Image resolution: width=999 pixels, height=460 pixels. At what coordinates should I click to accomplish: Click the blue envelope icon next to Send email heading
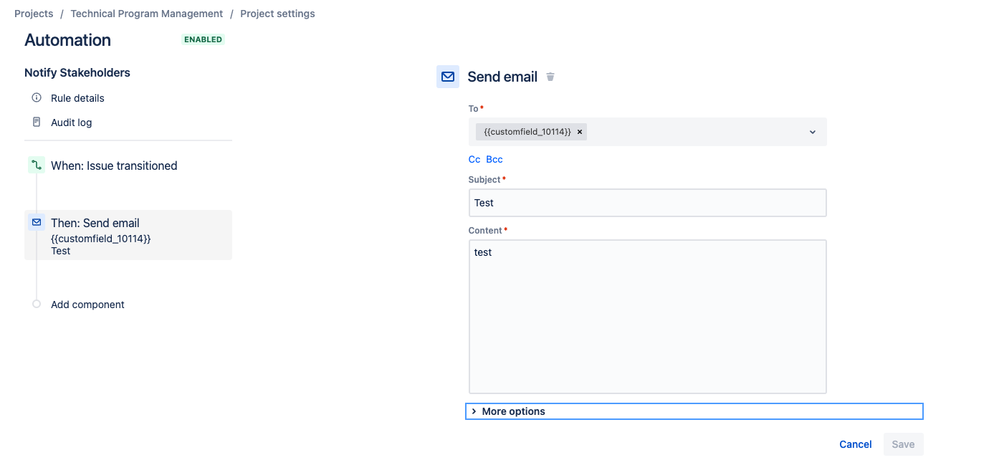pyautogui.click(x=448, y=76)
